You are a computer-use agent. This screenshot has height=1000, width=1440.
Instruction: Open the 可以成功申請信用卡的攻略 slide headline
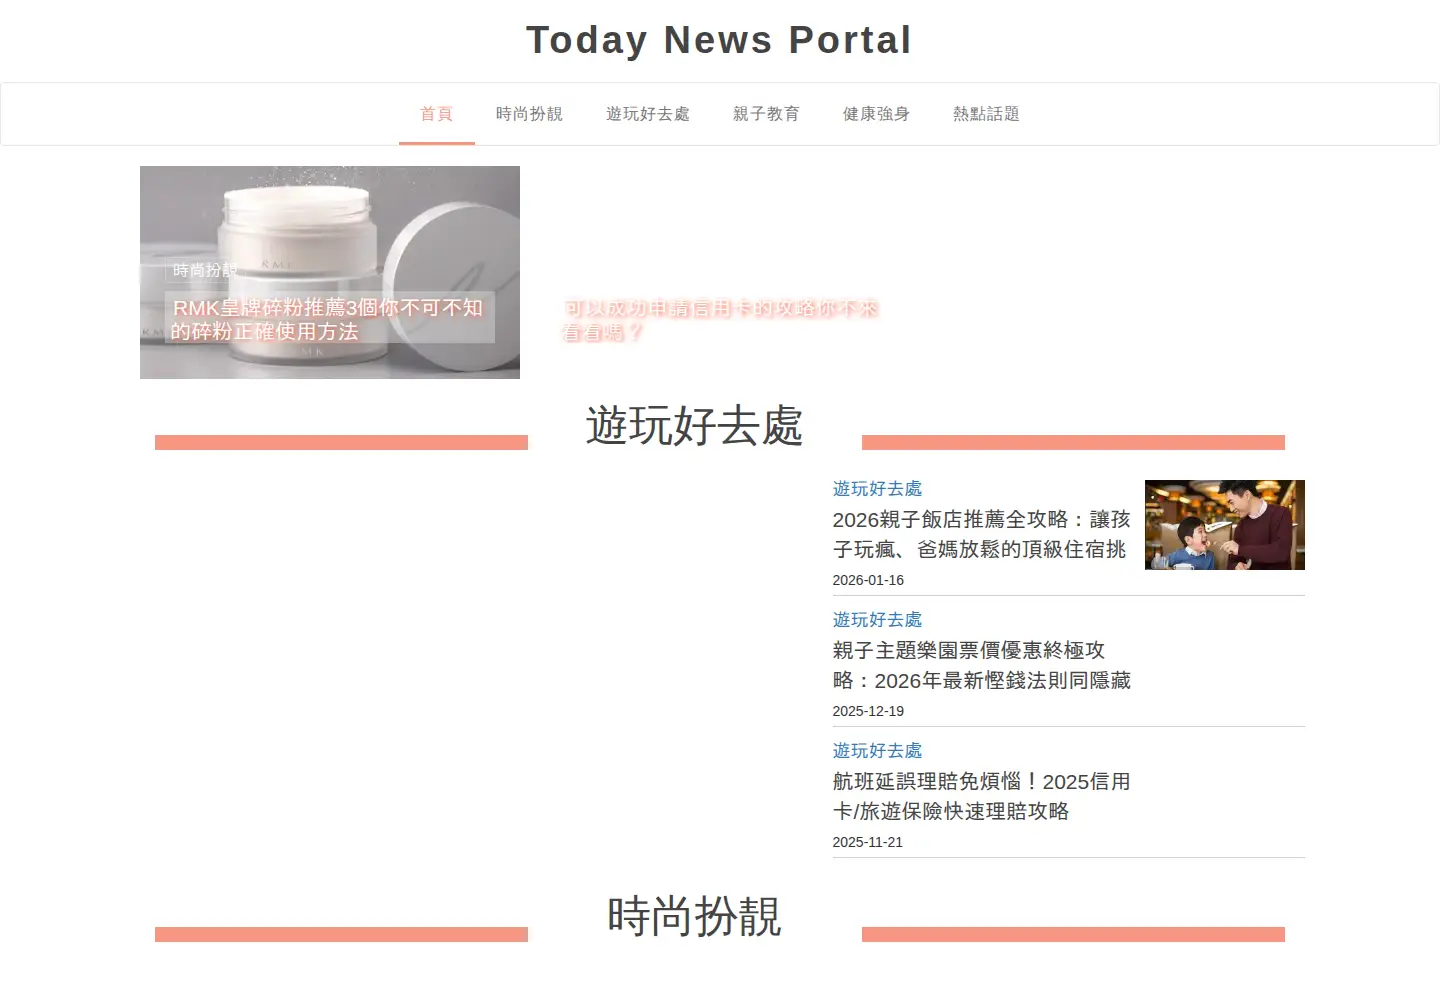coord(720,320)
